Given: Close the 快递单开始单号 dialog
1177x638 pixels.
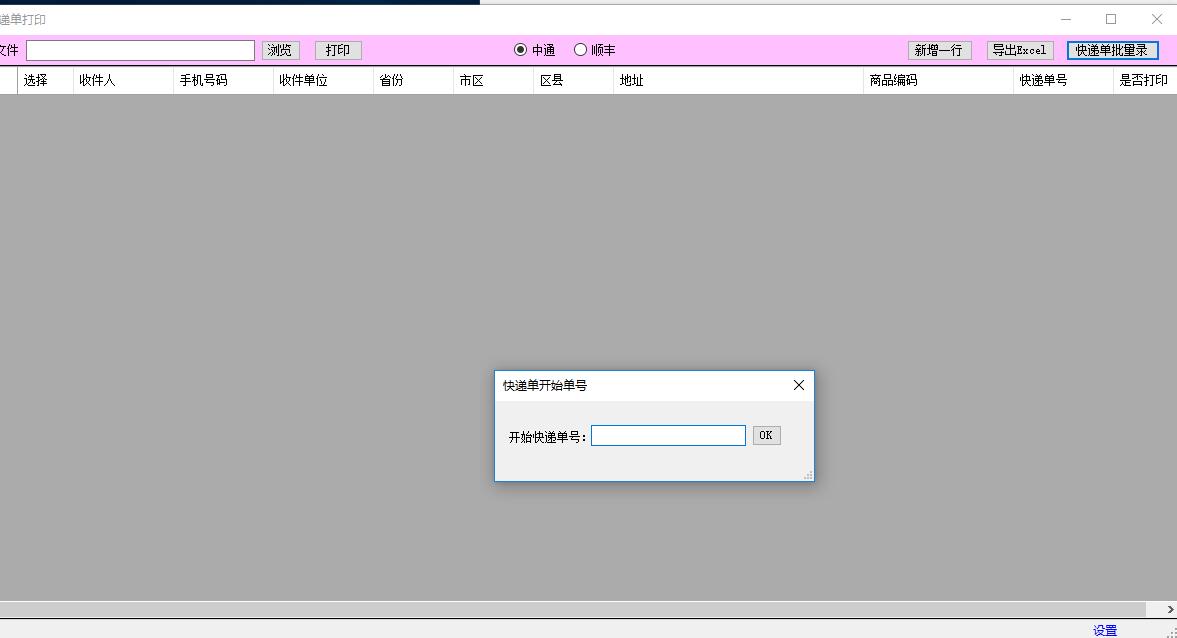Looking at the screenshot, I should click(799, 385).
